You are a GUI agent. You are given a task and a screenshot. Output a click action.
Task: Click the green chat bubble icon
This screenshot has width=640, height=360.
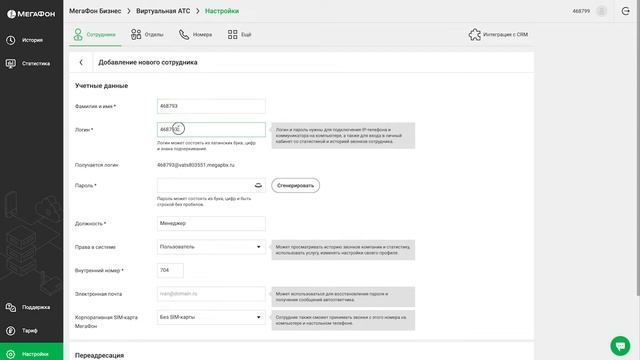click(x=620, y=346)
